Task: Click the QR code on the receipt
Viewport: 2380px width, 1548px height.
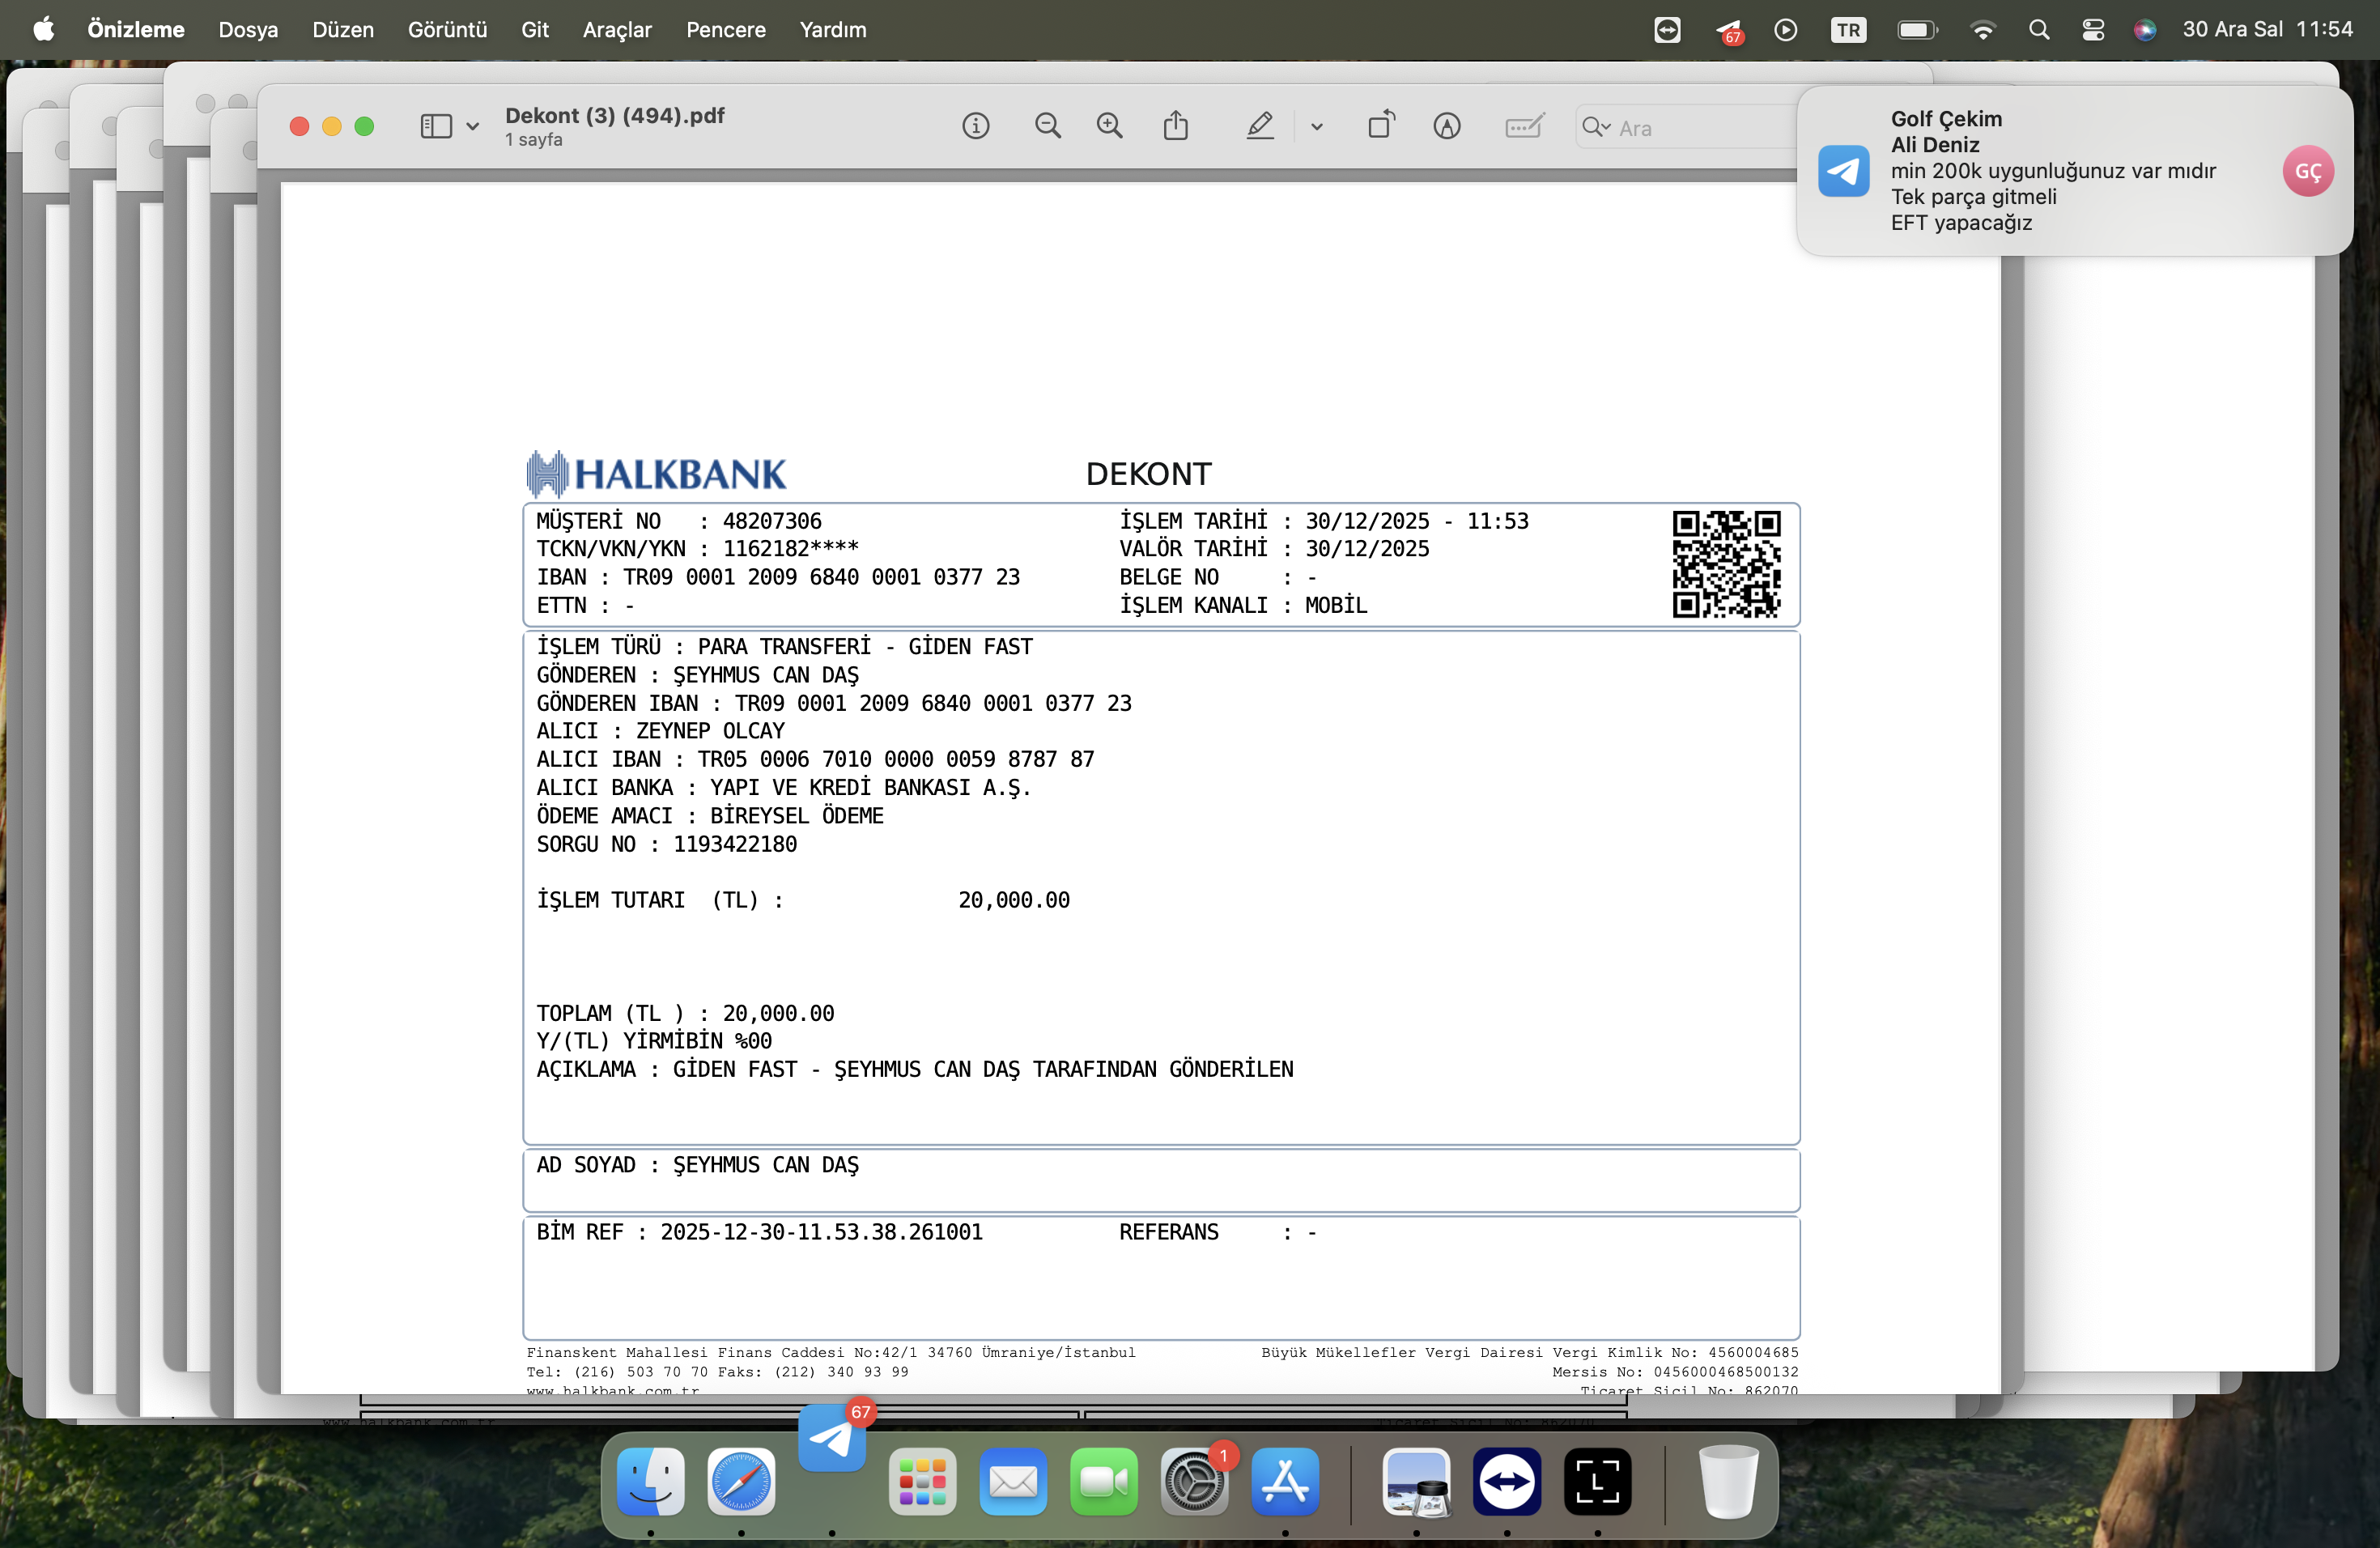Action: click(1727, 564)
